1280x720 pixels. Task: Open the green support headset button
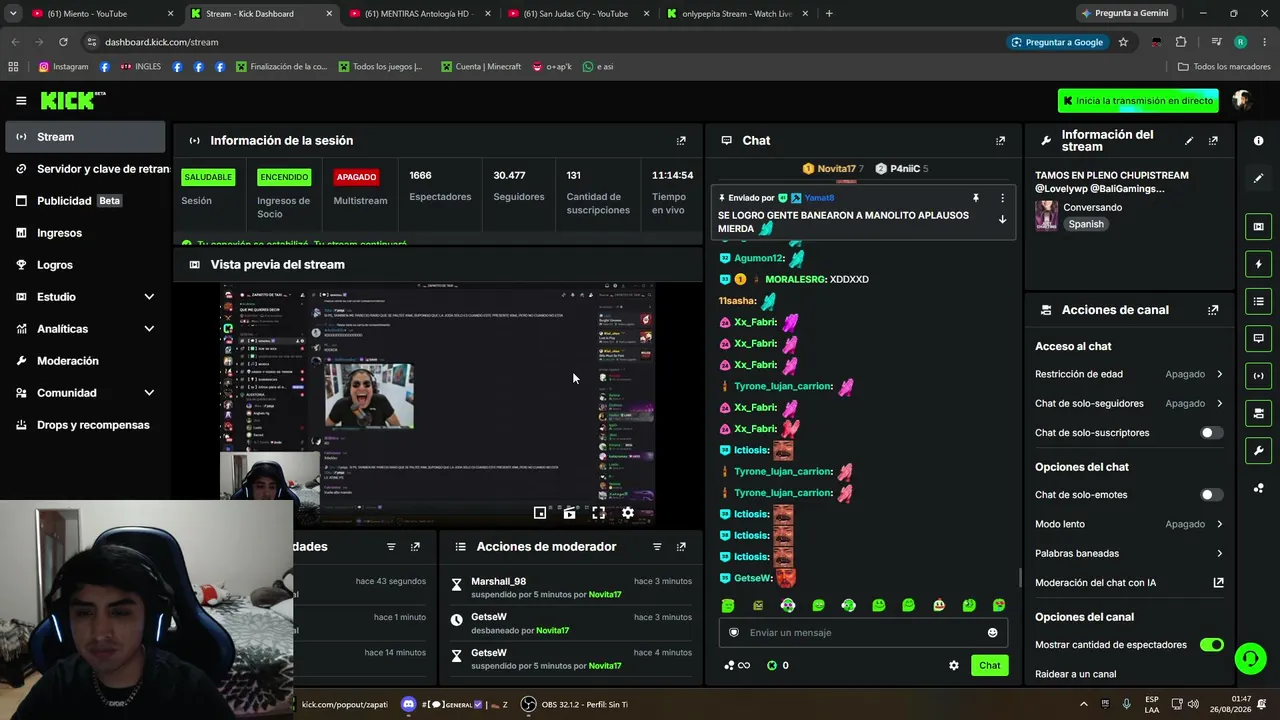1250,658
